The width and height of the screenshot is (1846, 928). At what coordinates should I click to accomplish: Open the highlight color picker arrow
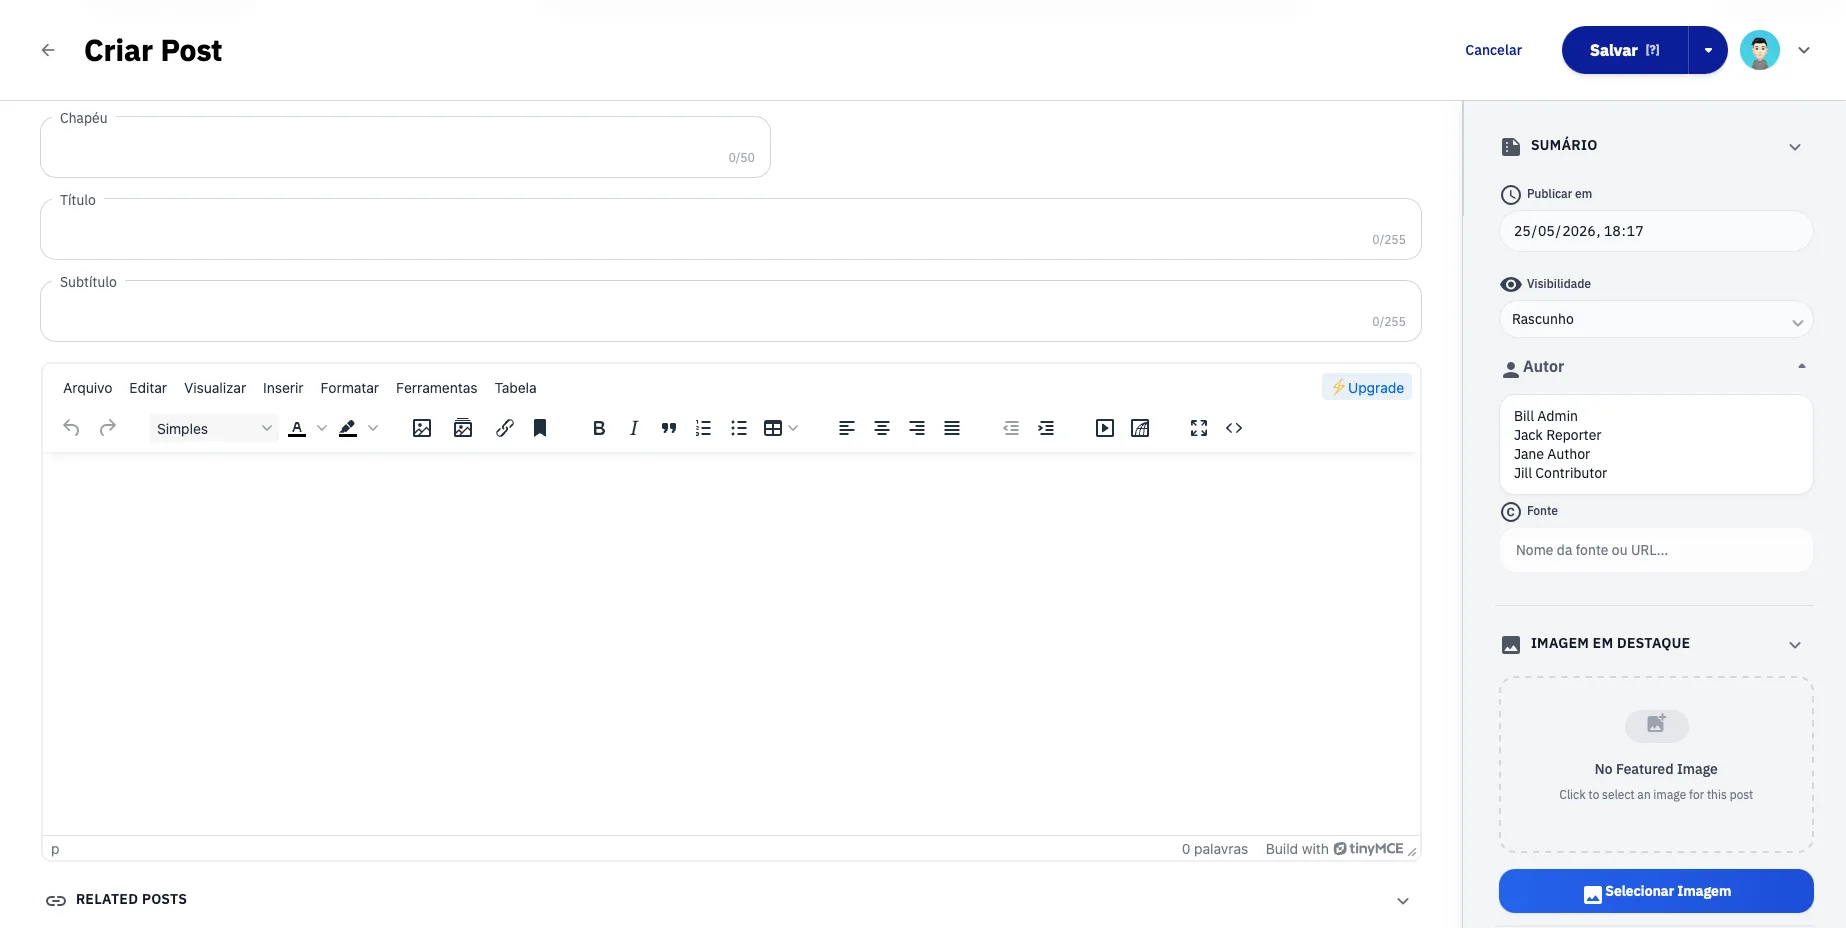point(373,428)
